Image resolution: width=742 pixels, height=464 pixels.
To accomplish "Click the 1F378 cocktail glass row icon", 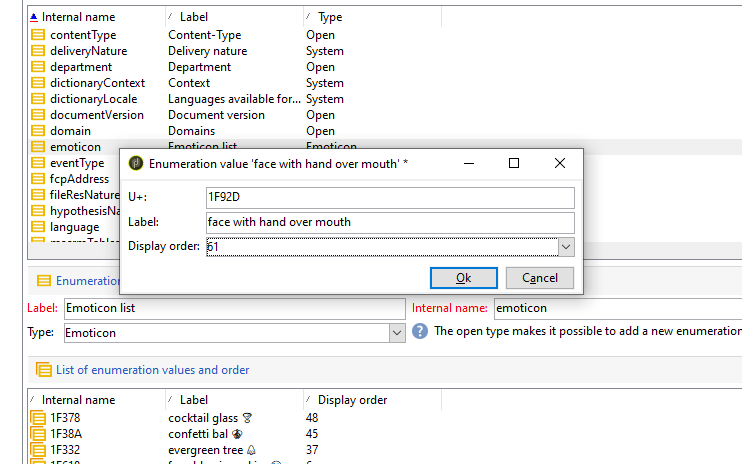I will (x=38, y=418).
